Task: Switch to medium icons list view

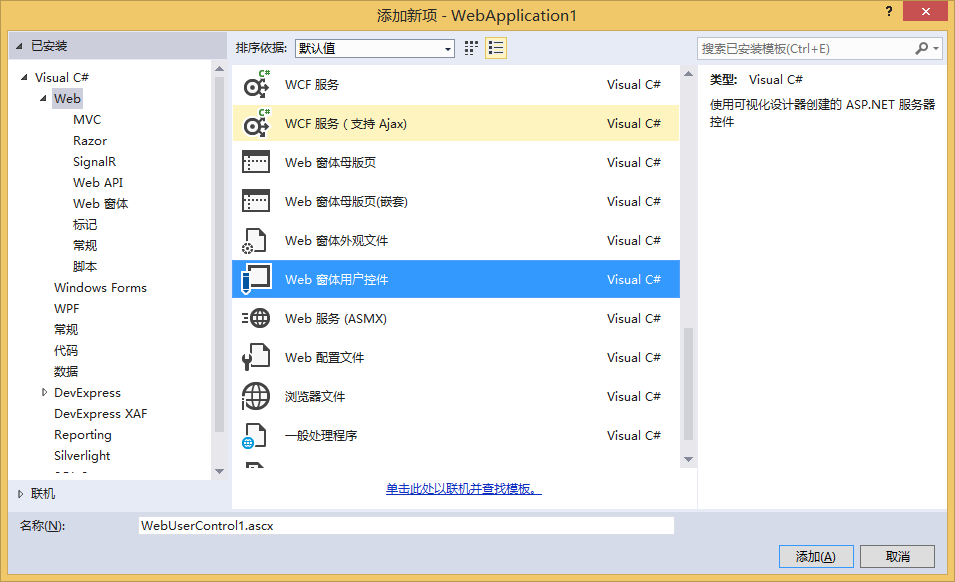Action: (496, 48)
